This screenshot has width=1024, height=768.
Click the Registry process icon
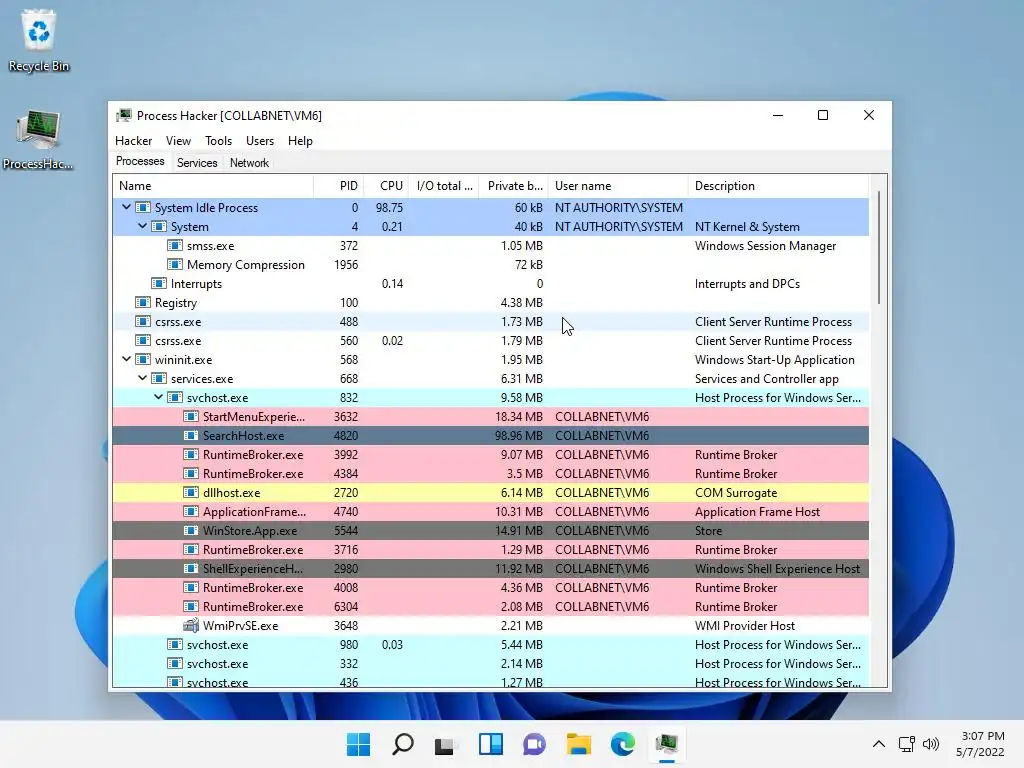[x=142, y=302]
